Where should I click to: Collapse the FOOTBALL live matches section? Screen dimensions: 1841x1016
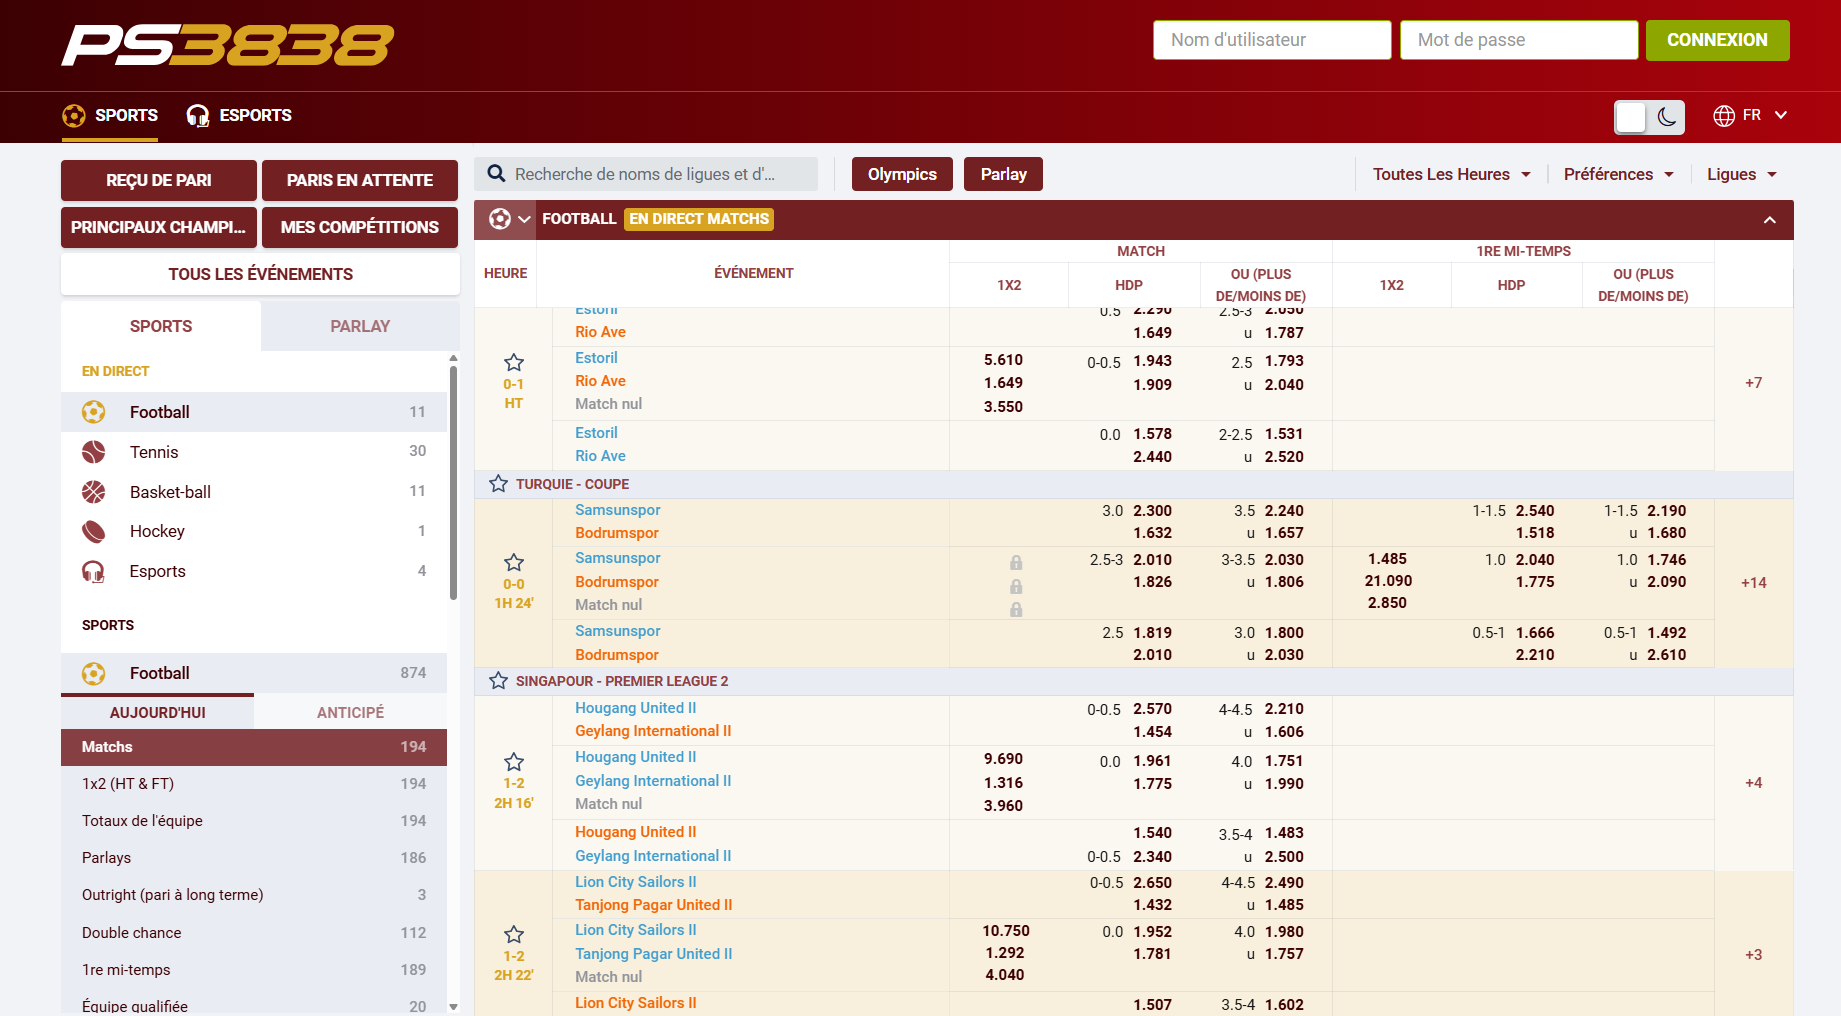click(x=1770, y=220)
